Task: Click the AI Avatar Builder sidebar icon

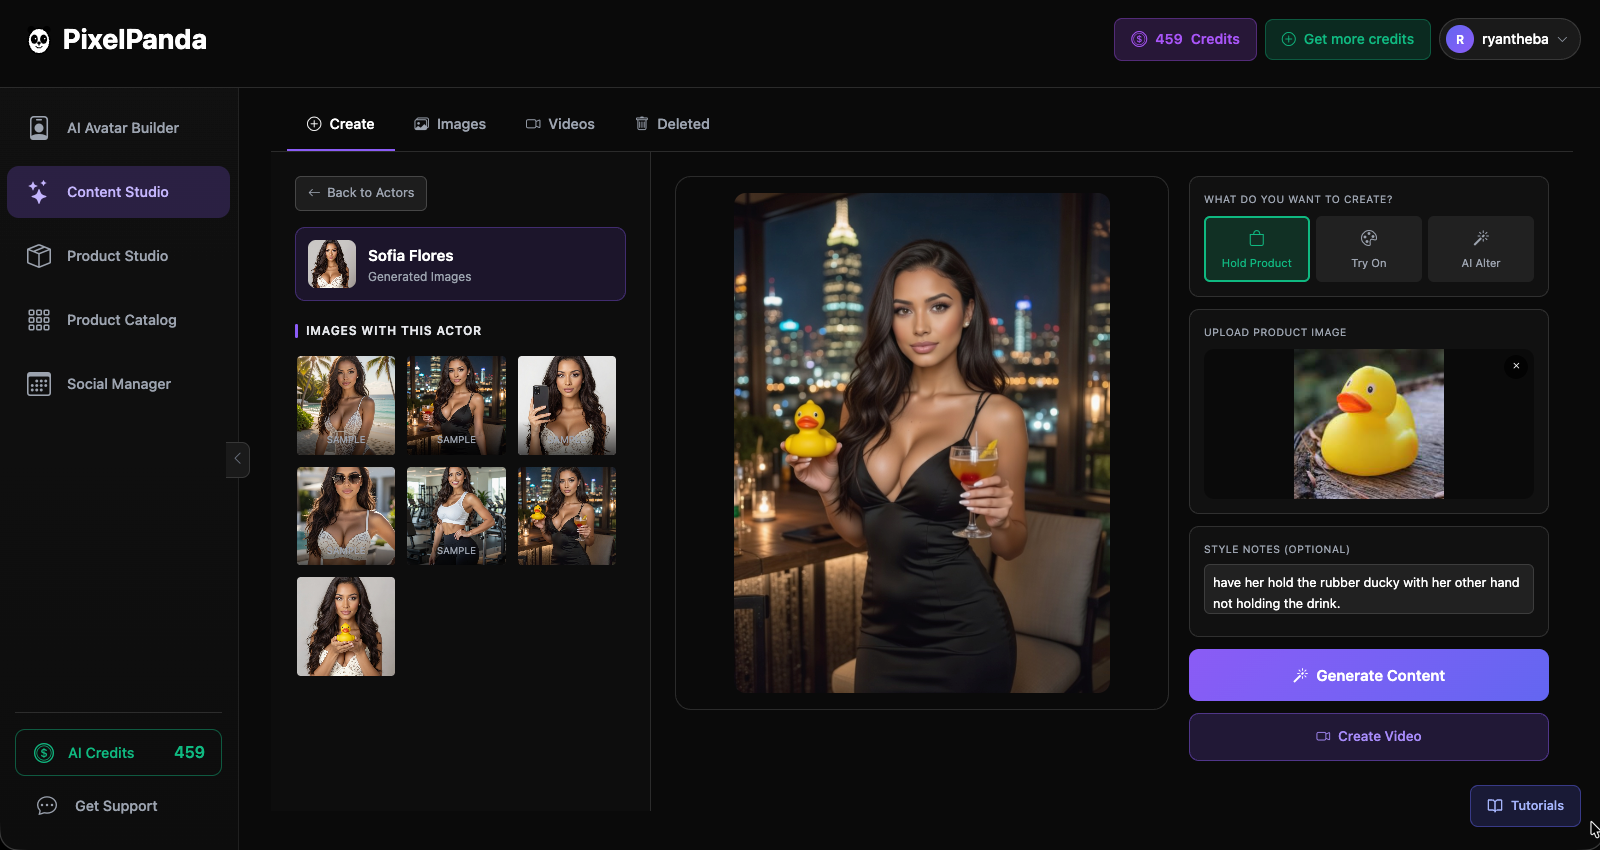Action: (39, 128)
